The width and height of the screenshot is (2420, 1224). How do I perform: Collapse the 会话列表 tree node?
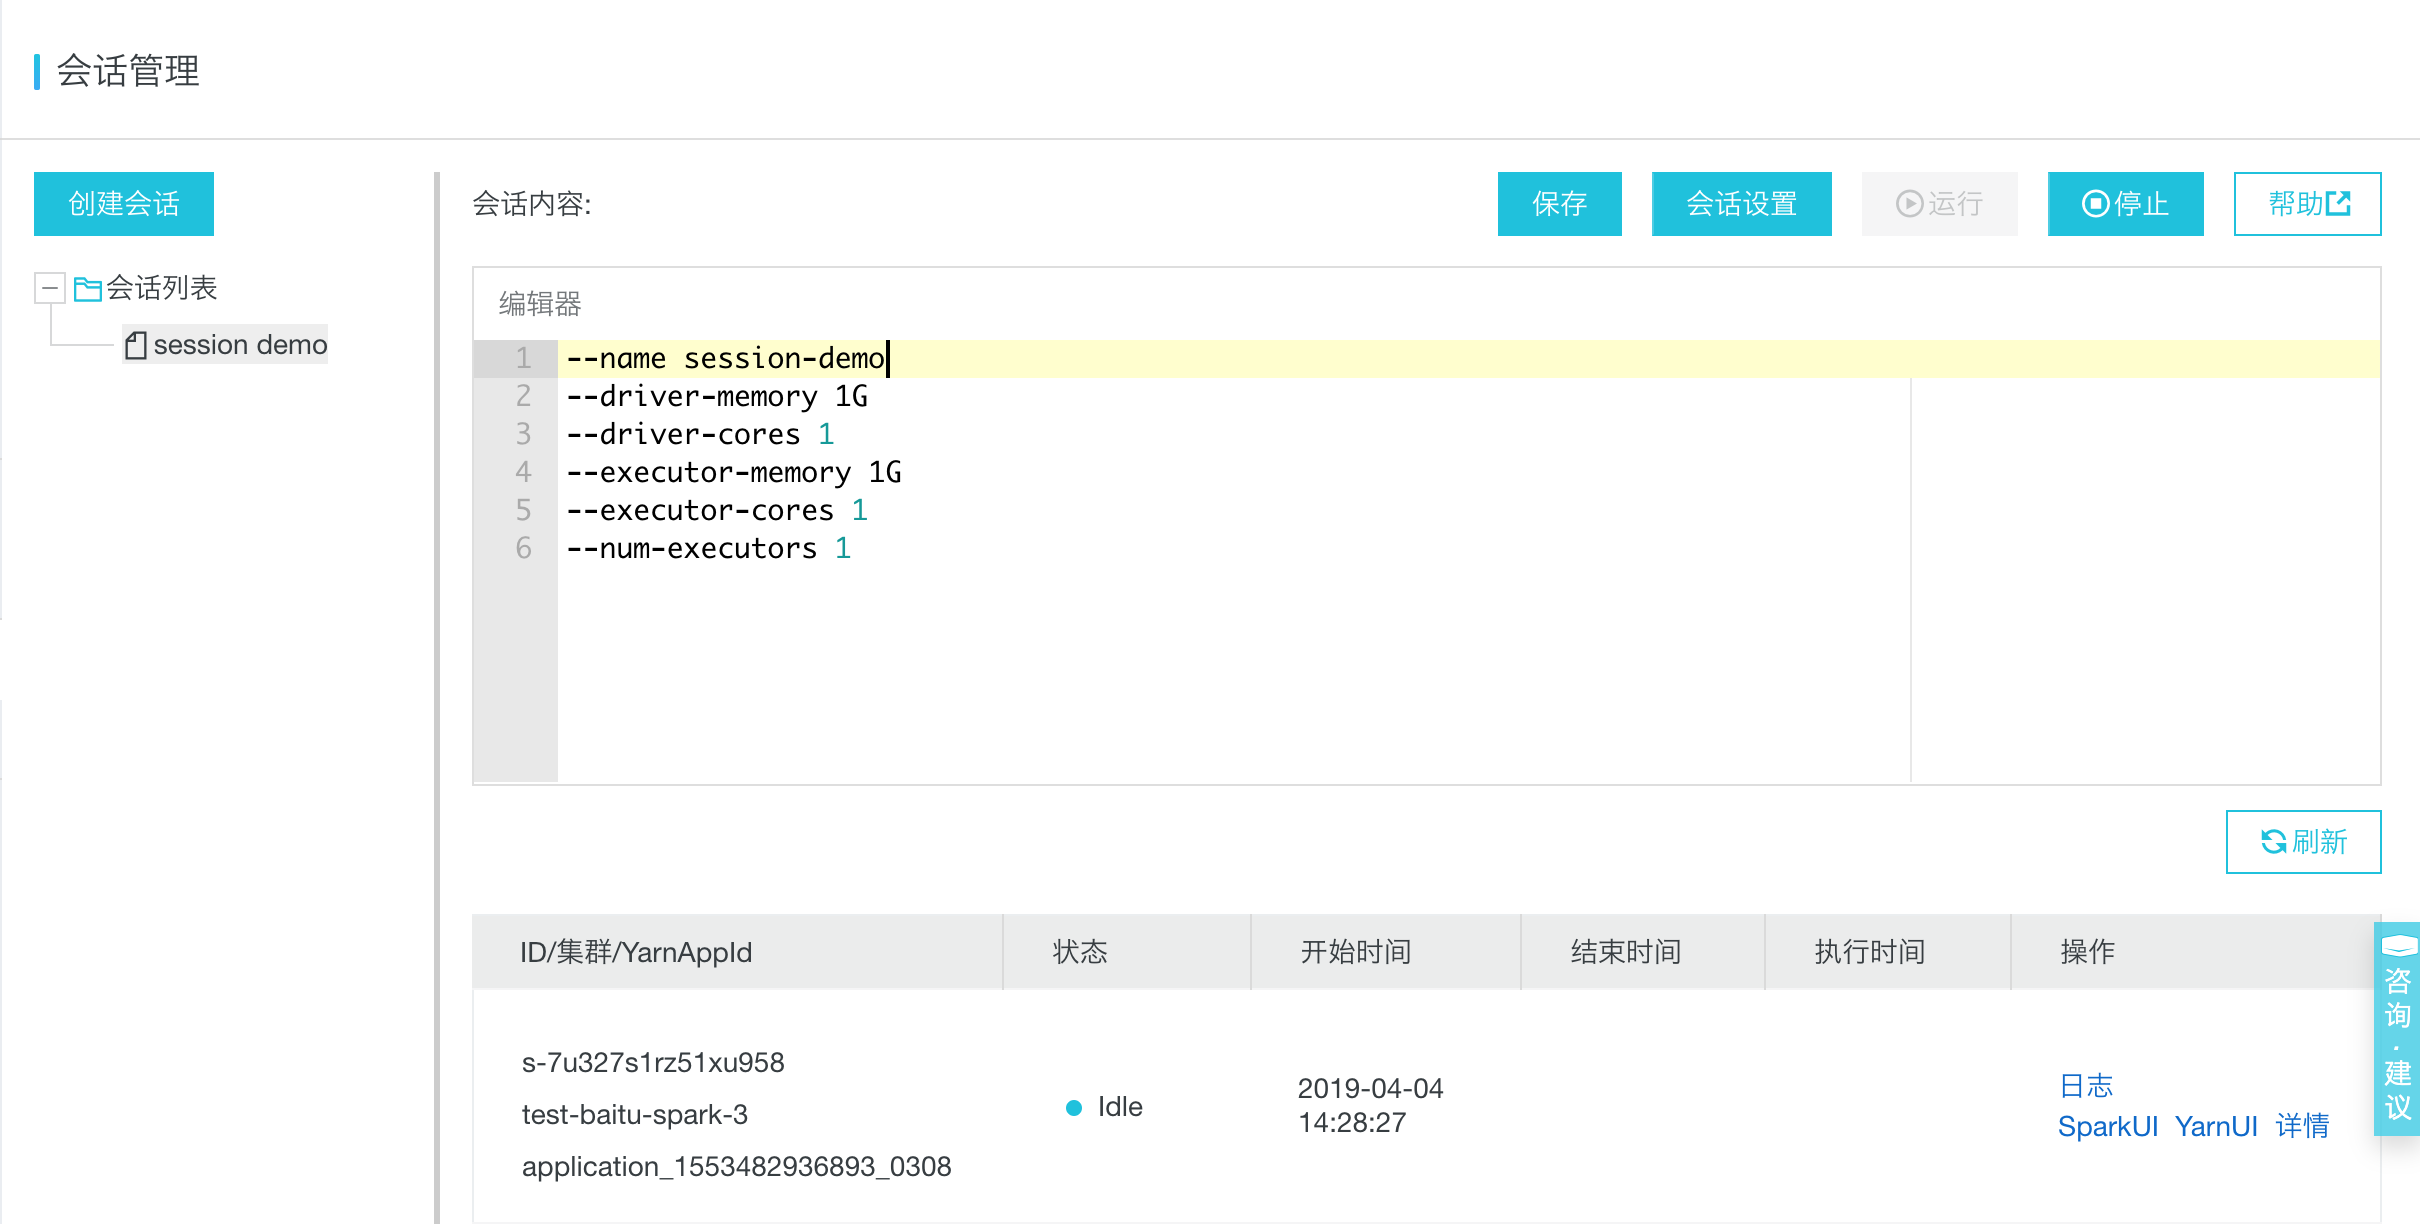tap(49, 289)
